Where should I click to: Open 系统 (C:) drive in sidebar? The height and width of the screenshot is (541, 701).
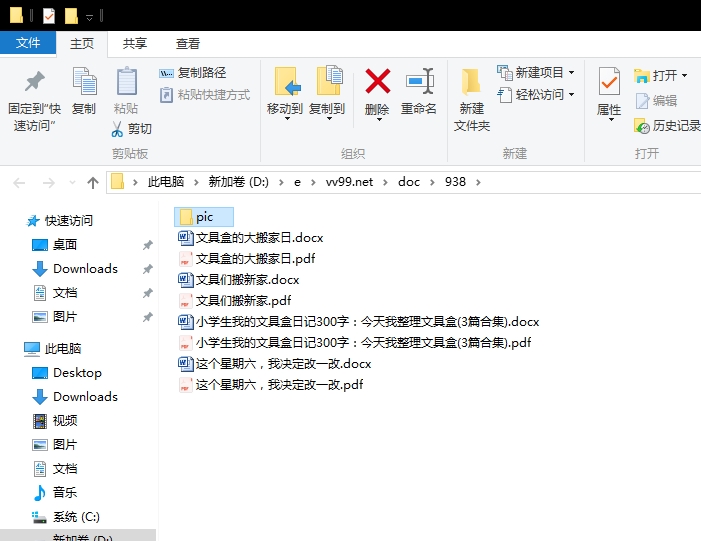point(66,517)
